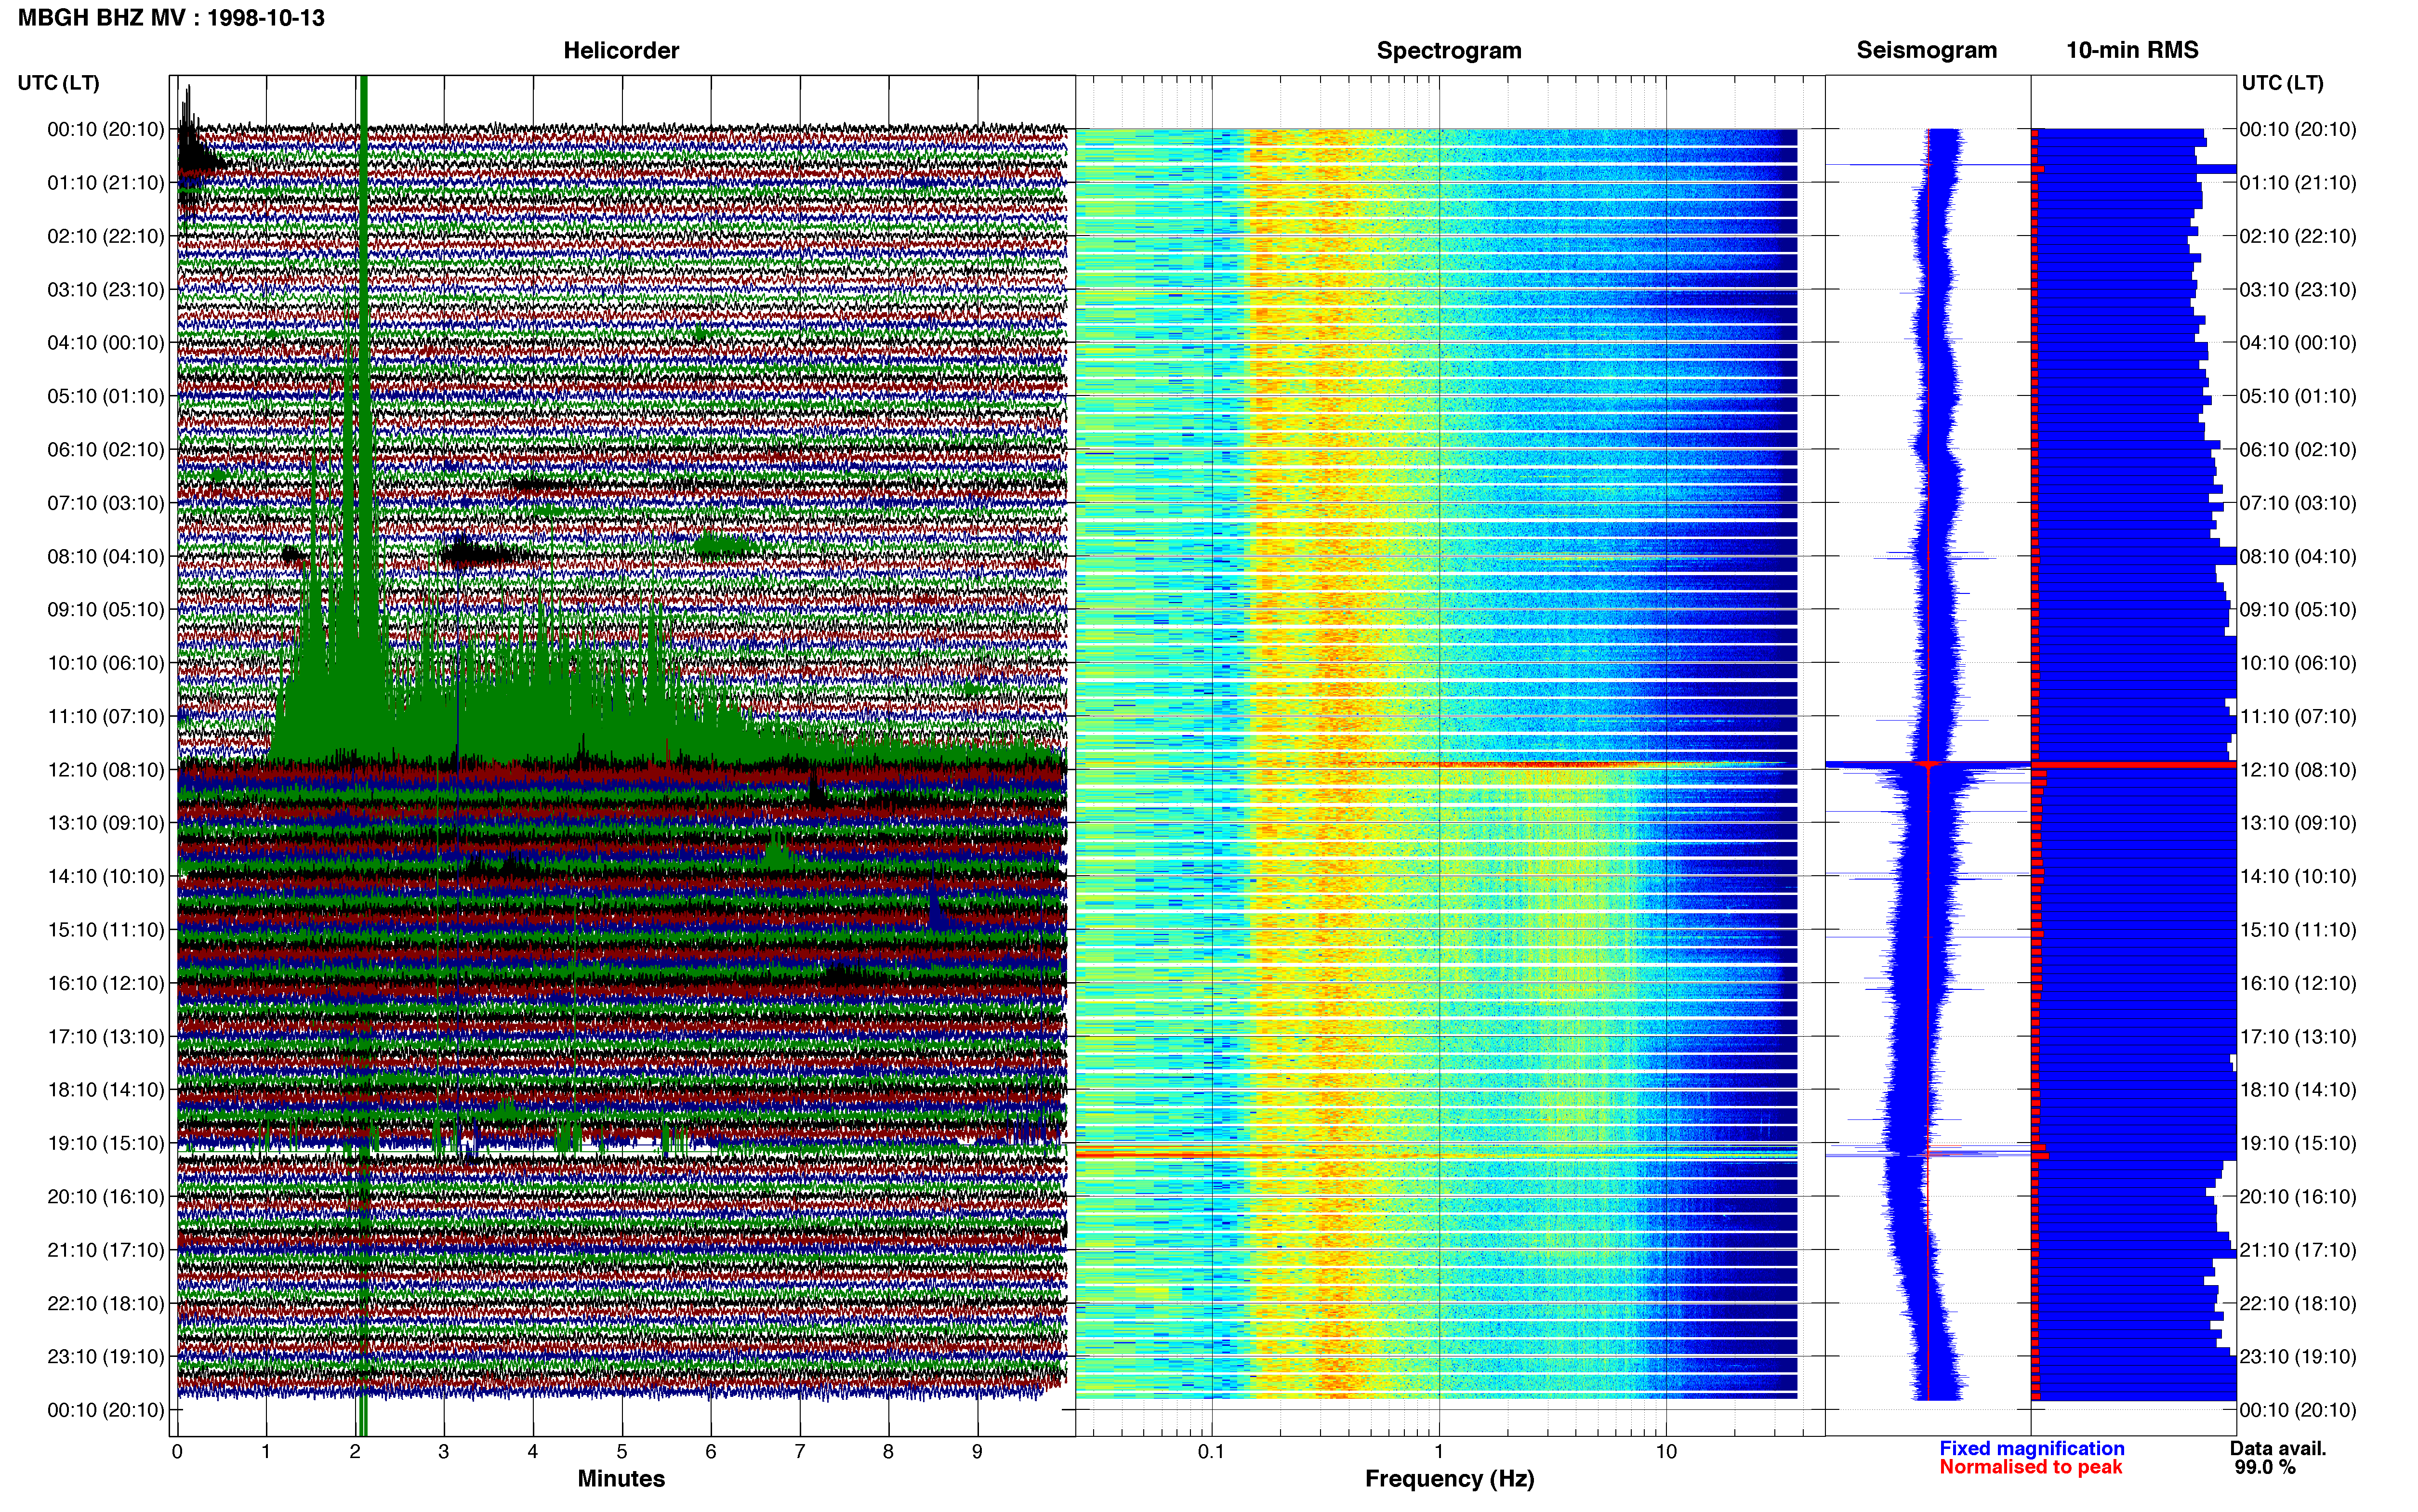Click the 'Minutes' axis title under the helicorder

point(621,1479)
